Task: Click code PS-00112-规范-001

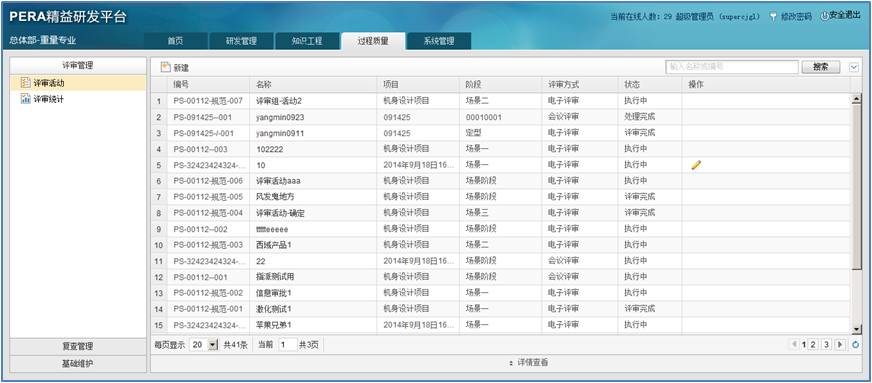Action: pyautogui.click(x=208, y=309)
